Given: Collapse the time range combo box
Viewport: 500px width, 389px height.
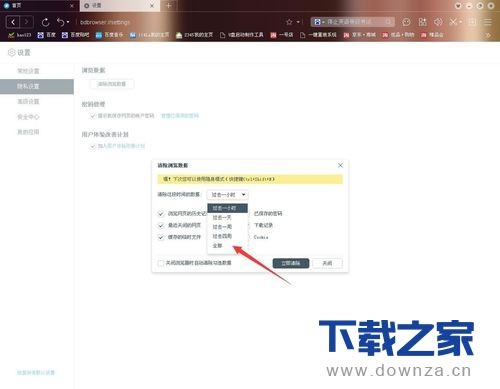Looking at the screenshot, I should coord(228,195).
